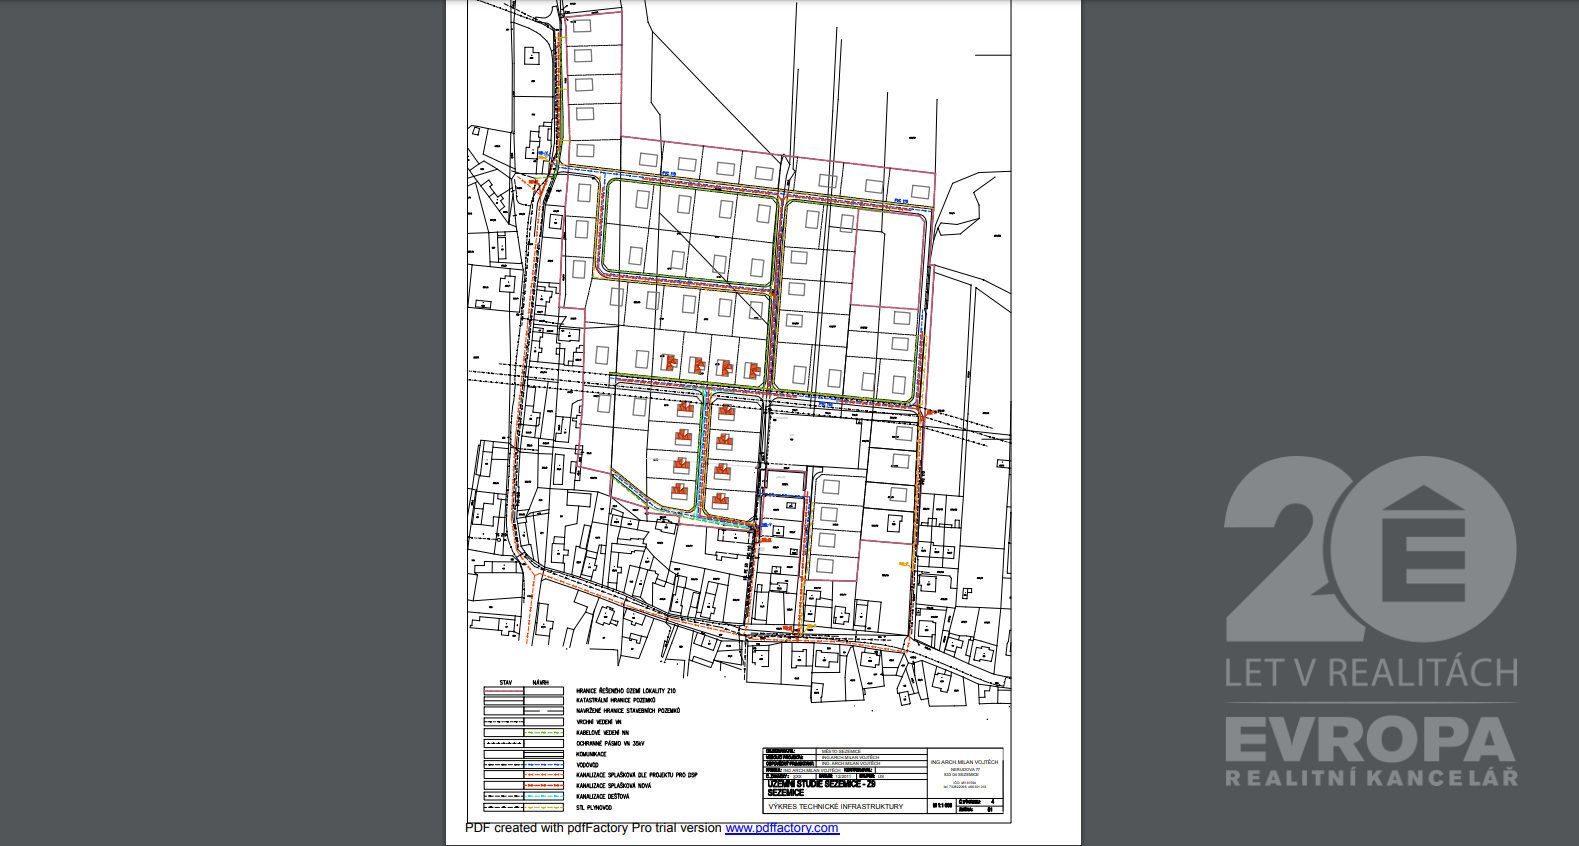The height and width of the screenshot is (846, 1579).
Task: Select the PDF created with pdfFactory footer text
Action: [x=593, y=828]
